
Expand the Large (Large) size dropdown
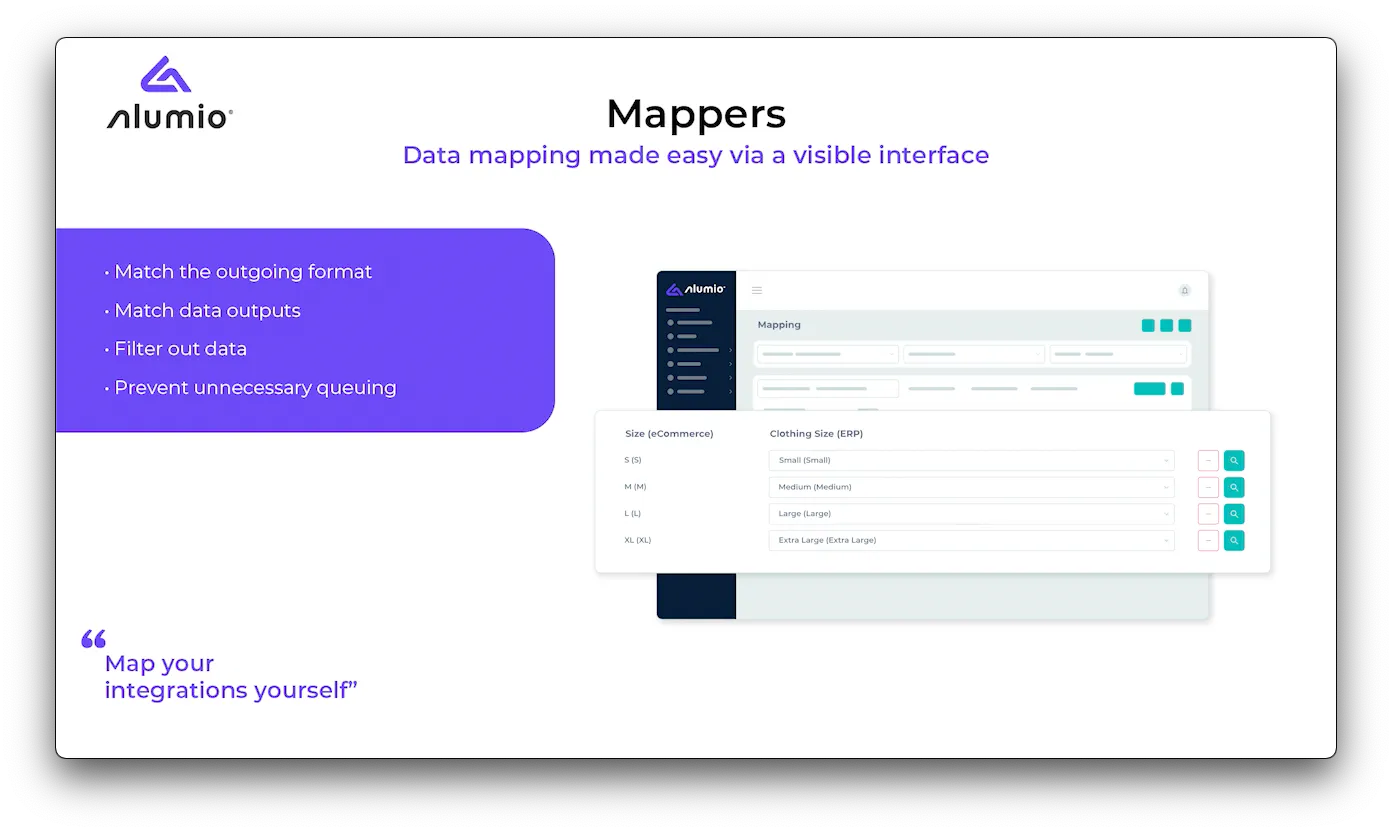pyautogui.click(x=972, y=514)
